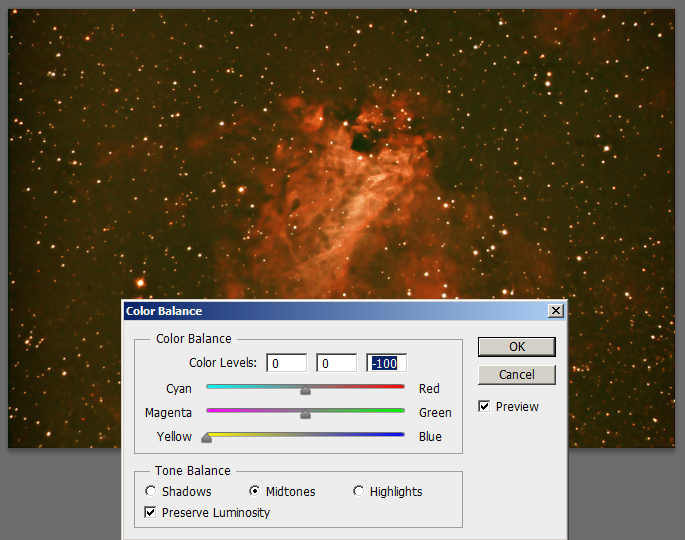Click the Yellow-Blue slider handle
Viewport: 685px width, 540px height.
click(x=207, y=438)
